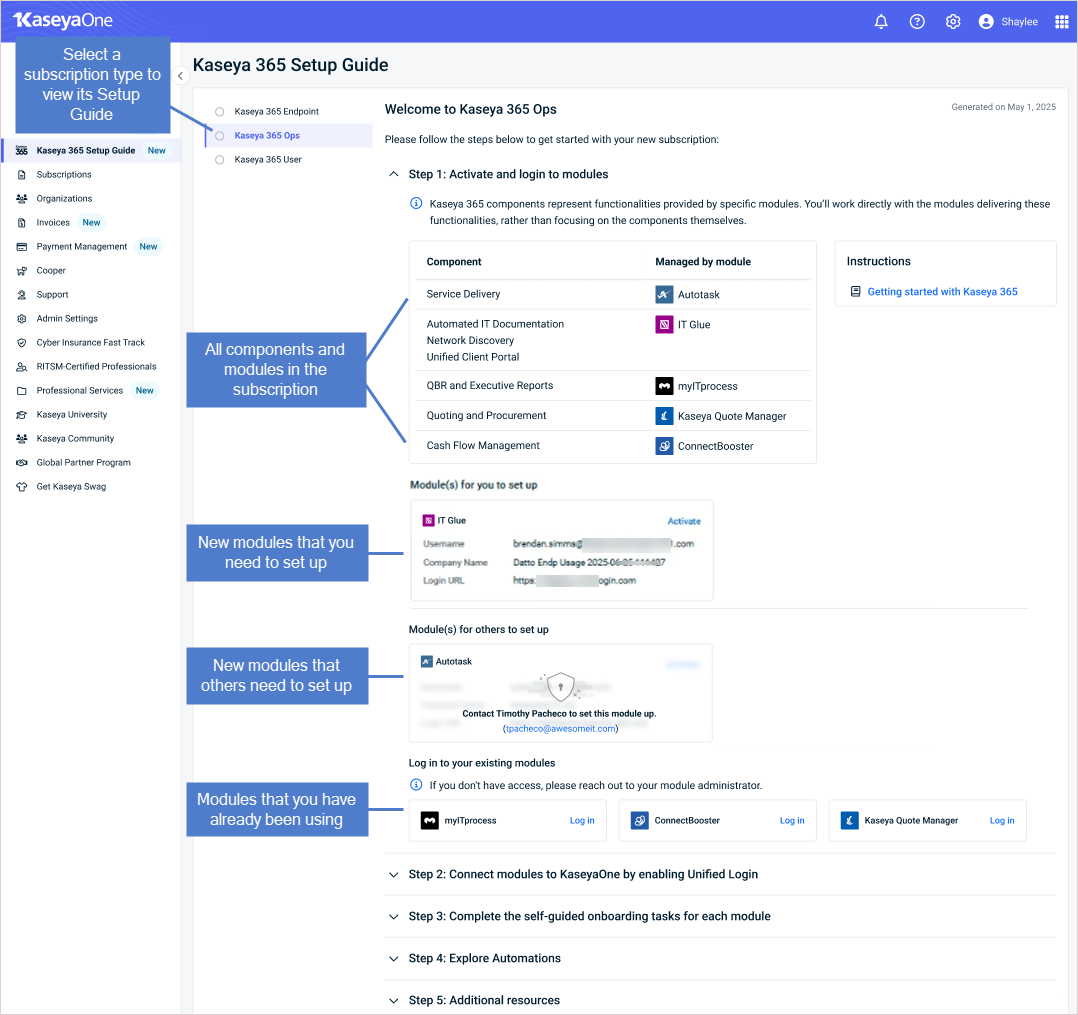Open the settings gear icon in header
This screenshot has width=1078, height=1015.
click(x=952, y=22)
